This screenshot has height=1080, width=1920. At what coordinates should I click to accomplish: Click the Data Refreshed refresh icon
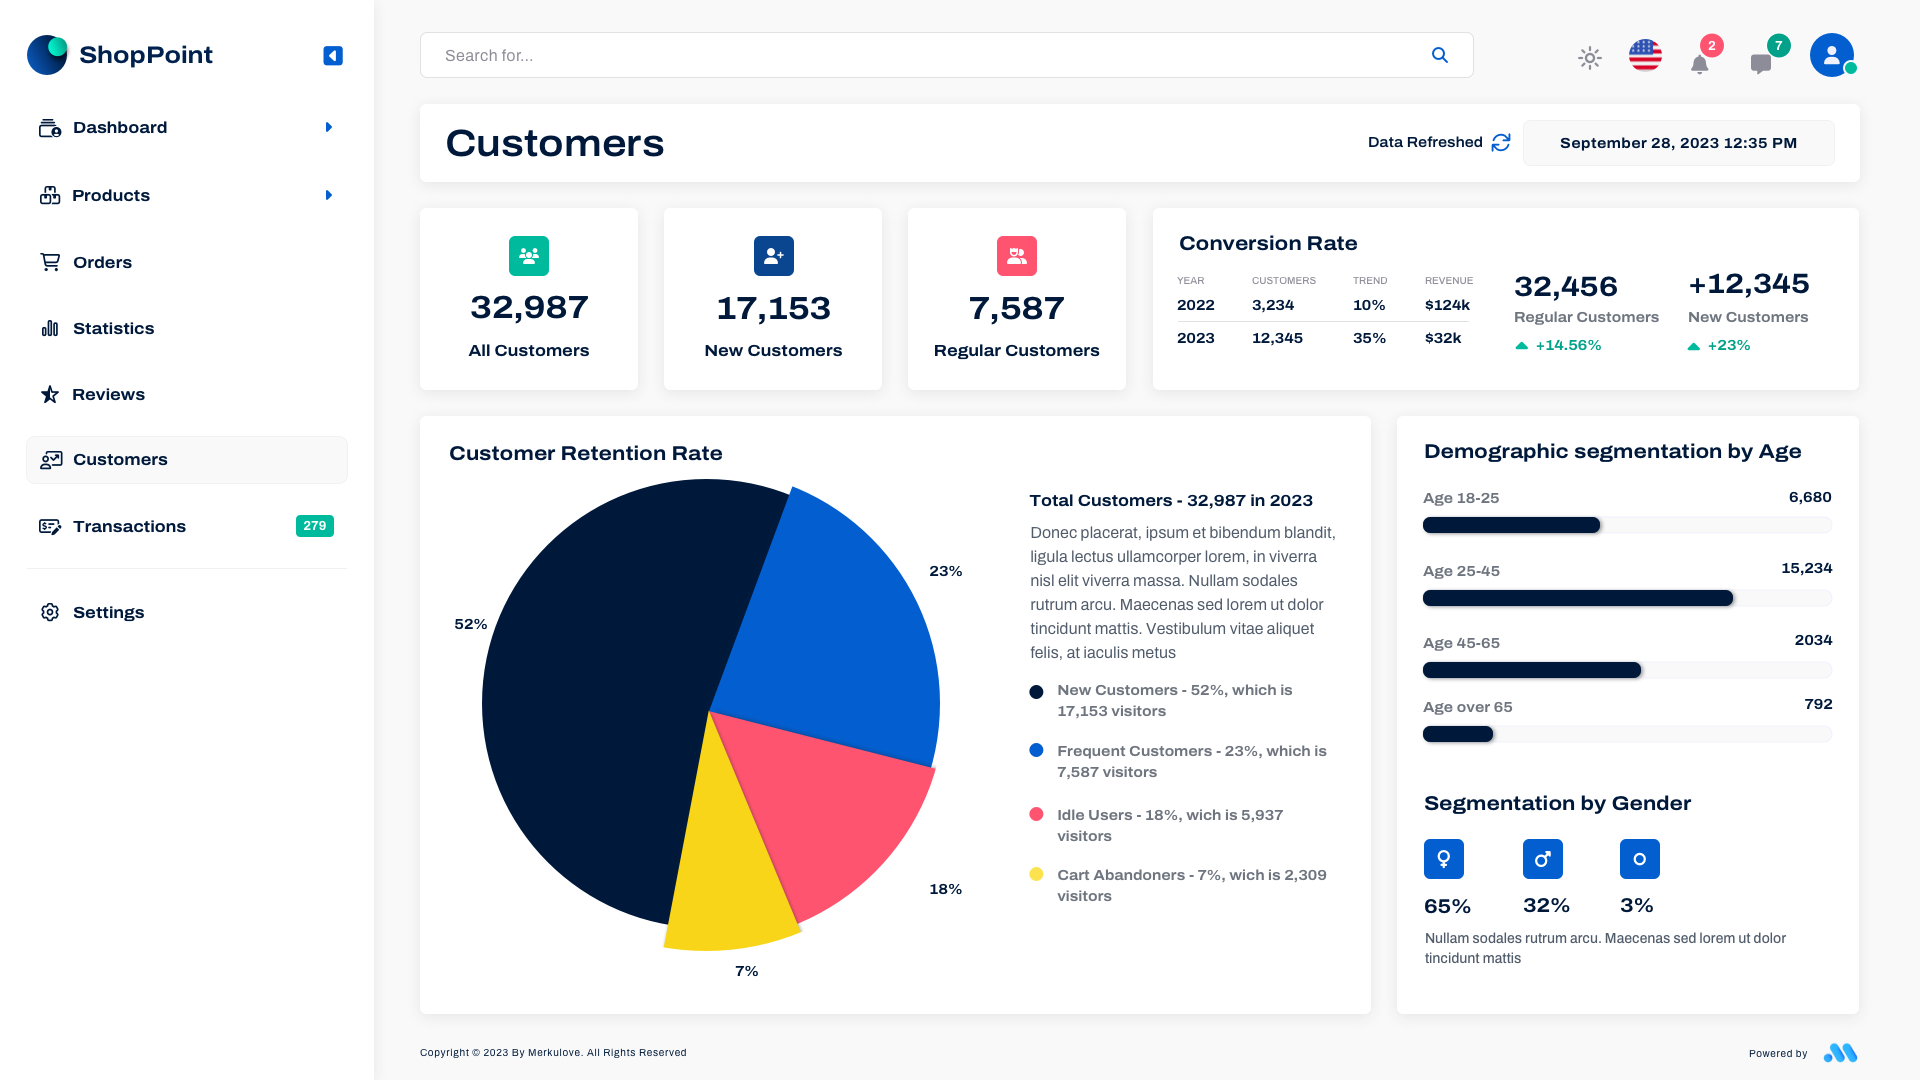1500,142
